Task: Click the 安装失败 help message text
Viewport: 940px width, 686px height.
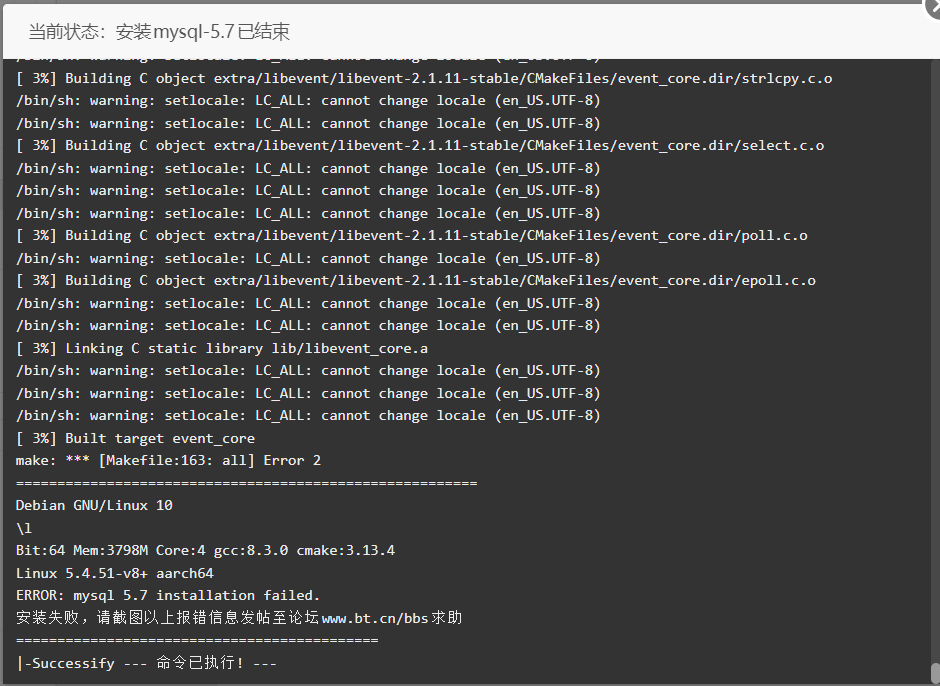Action: [x=239, y=618]
